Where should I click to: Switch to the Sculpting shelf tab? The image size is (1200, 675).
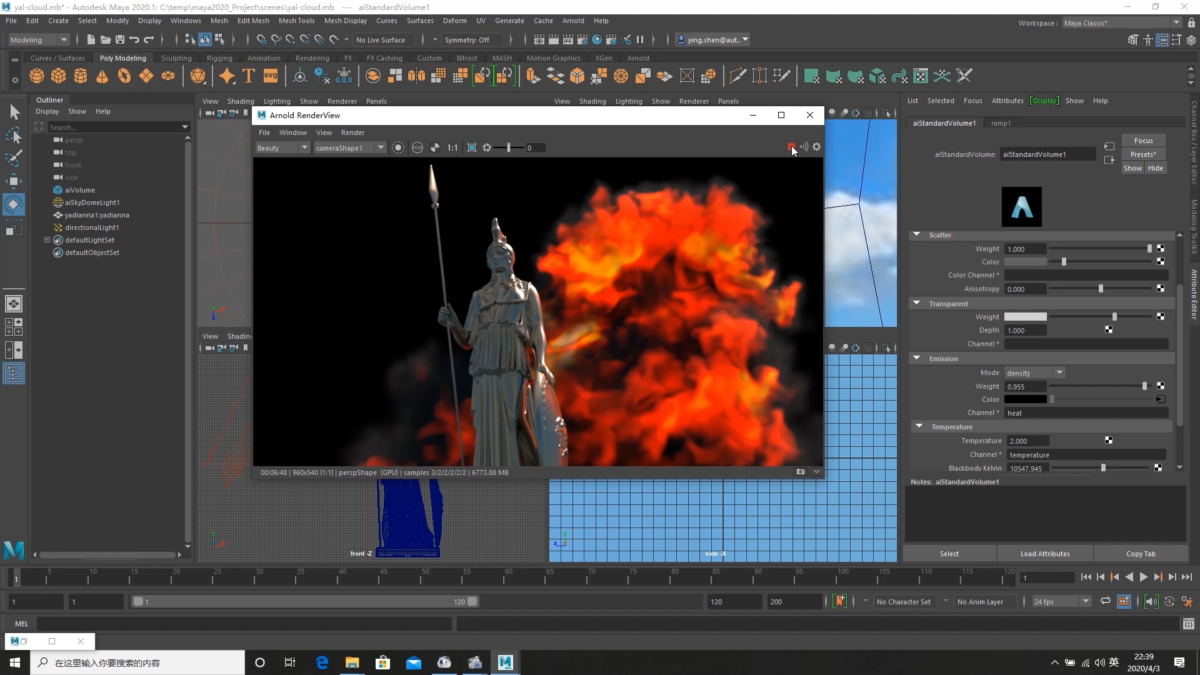[176, 58]
